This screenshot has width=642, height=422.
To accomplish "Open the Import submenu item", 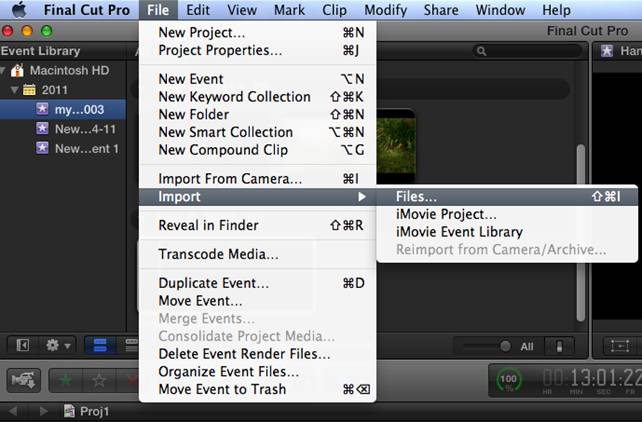I will [x=258, y=197].
